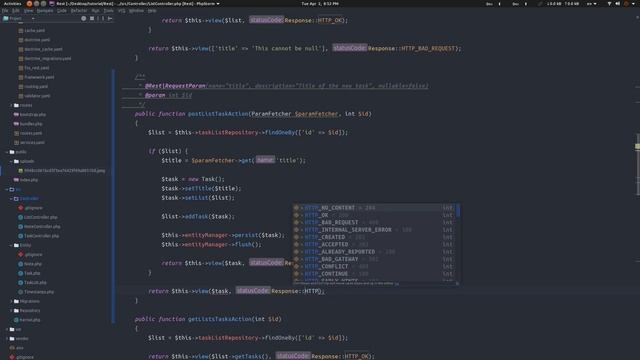Collapse the Entity folder arrow

pos(11,245)
